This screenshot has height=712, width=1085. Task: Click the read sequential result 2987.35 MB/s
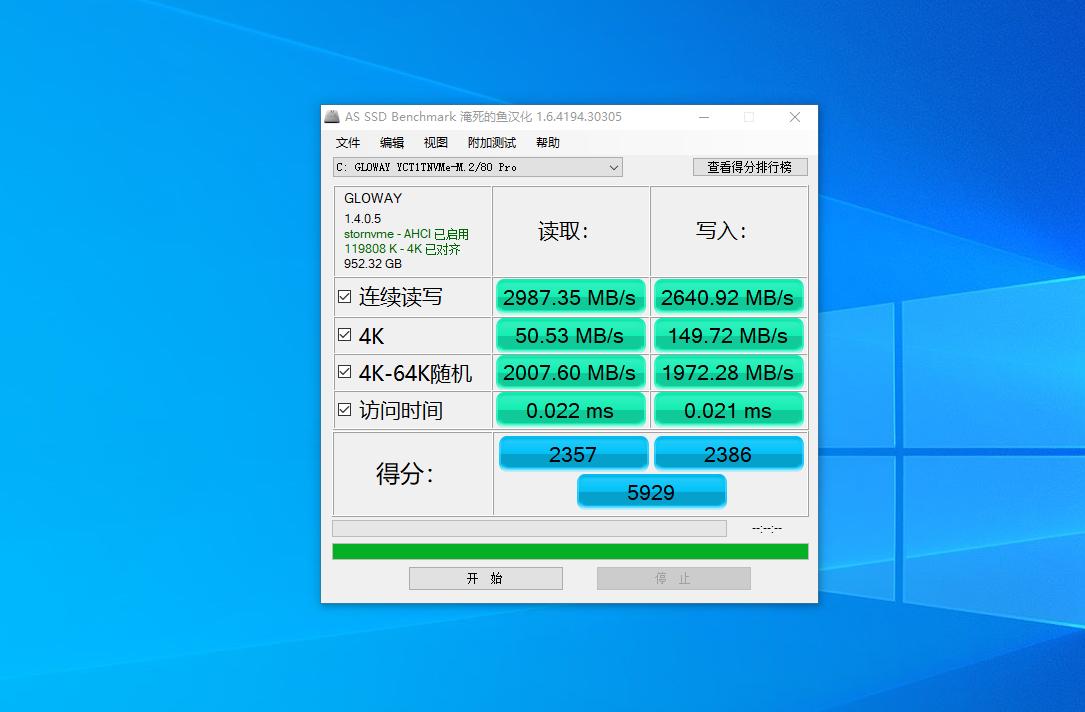click(x=570, y=296)
